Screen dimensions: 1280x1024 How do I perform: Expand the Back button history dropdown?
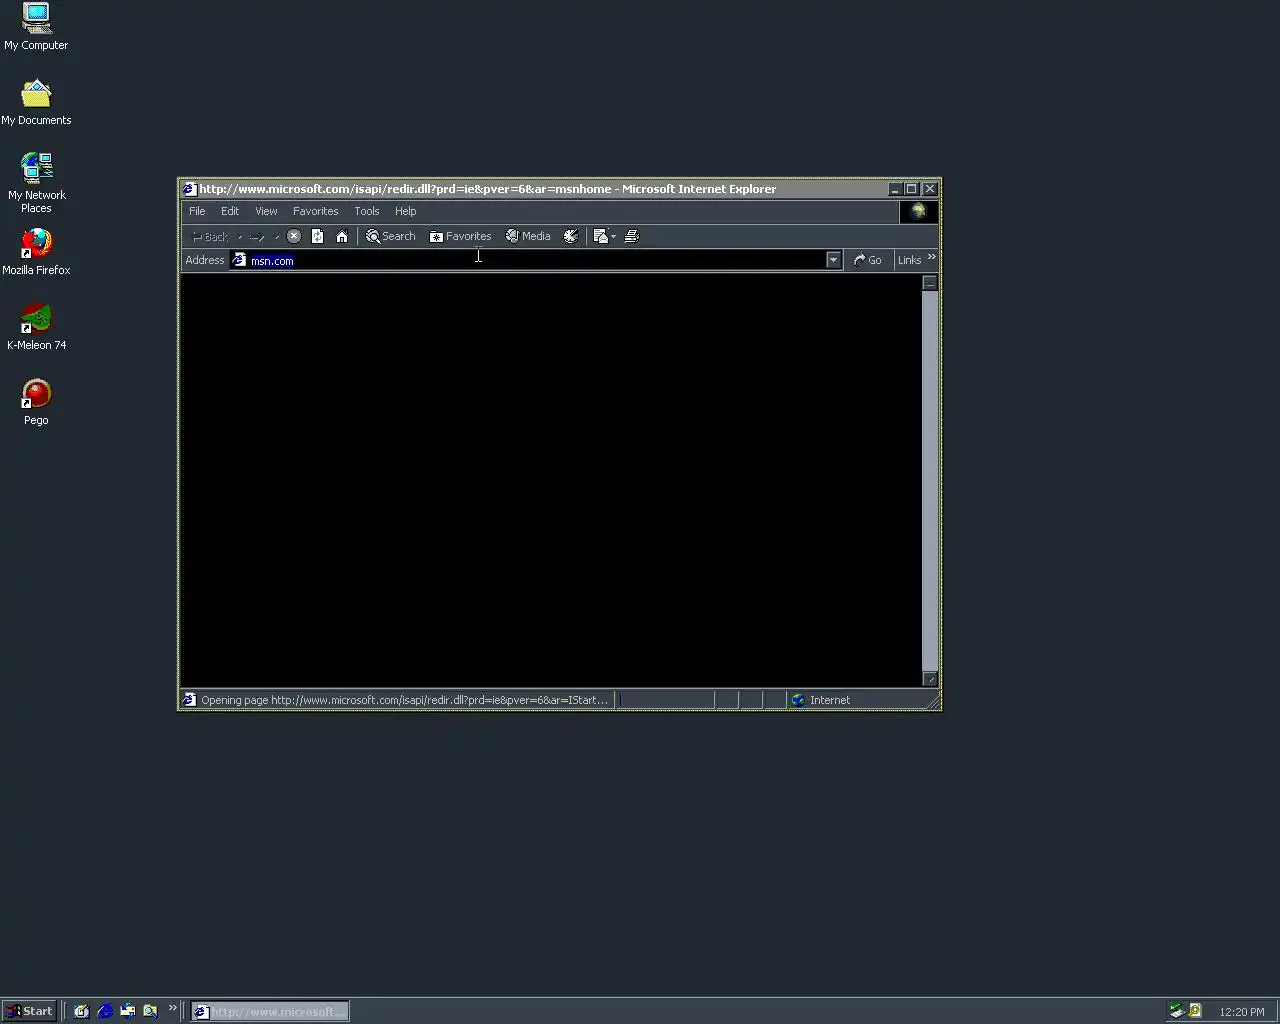point(239,237)
